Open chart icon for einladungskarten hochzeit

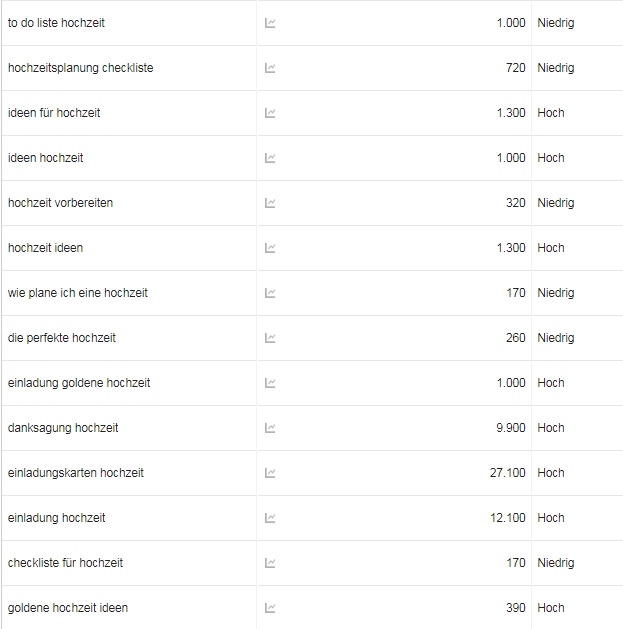coord(270,473)
